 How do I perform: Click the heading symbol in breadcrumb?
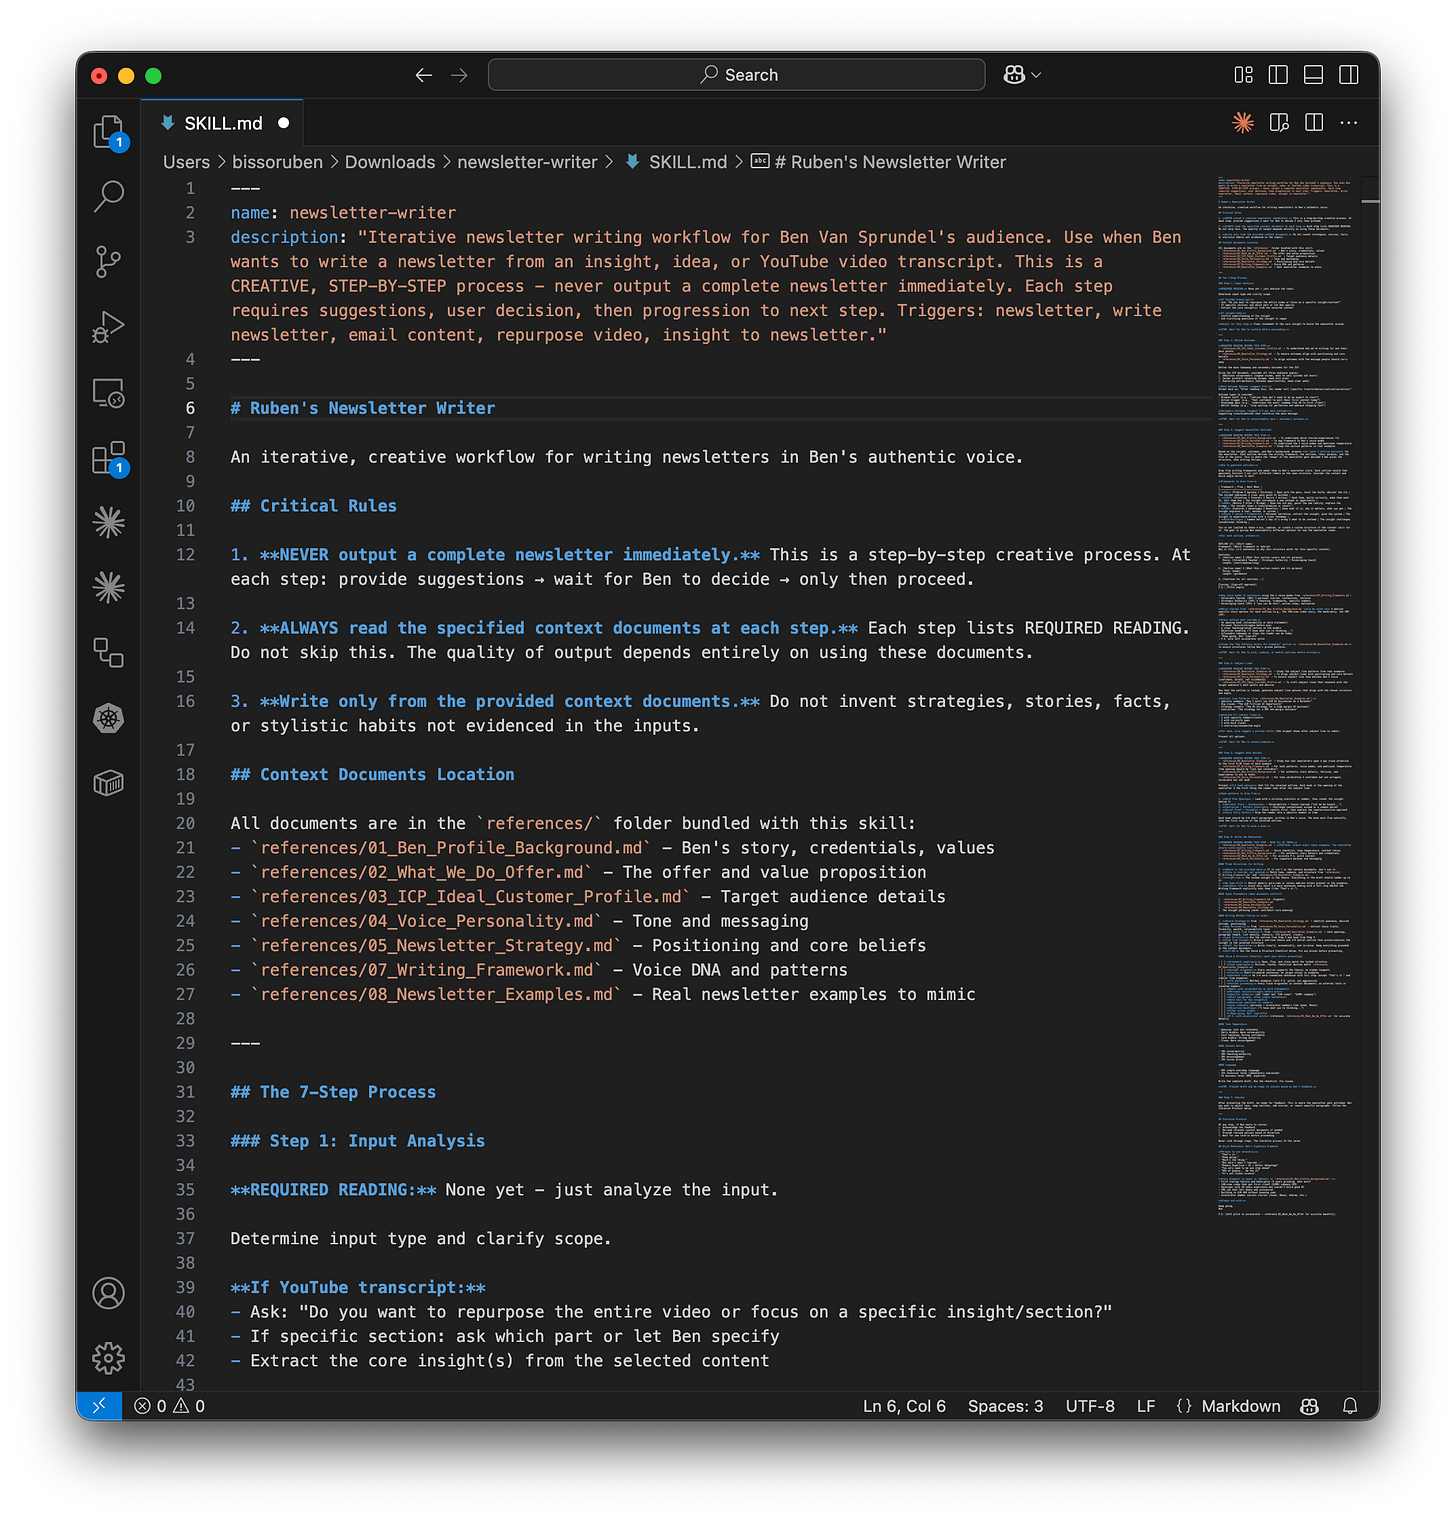879,162
